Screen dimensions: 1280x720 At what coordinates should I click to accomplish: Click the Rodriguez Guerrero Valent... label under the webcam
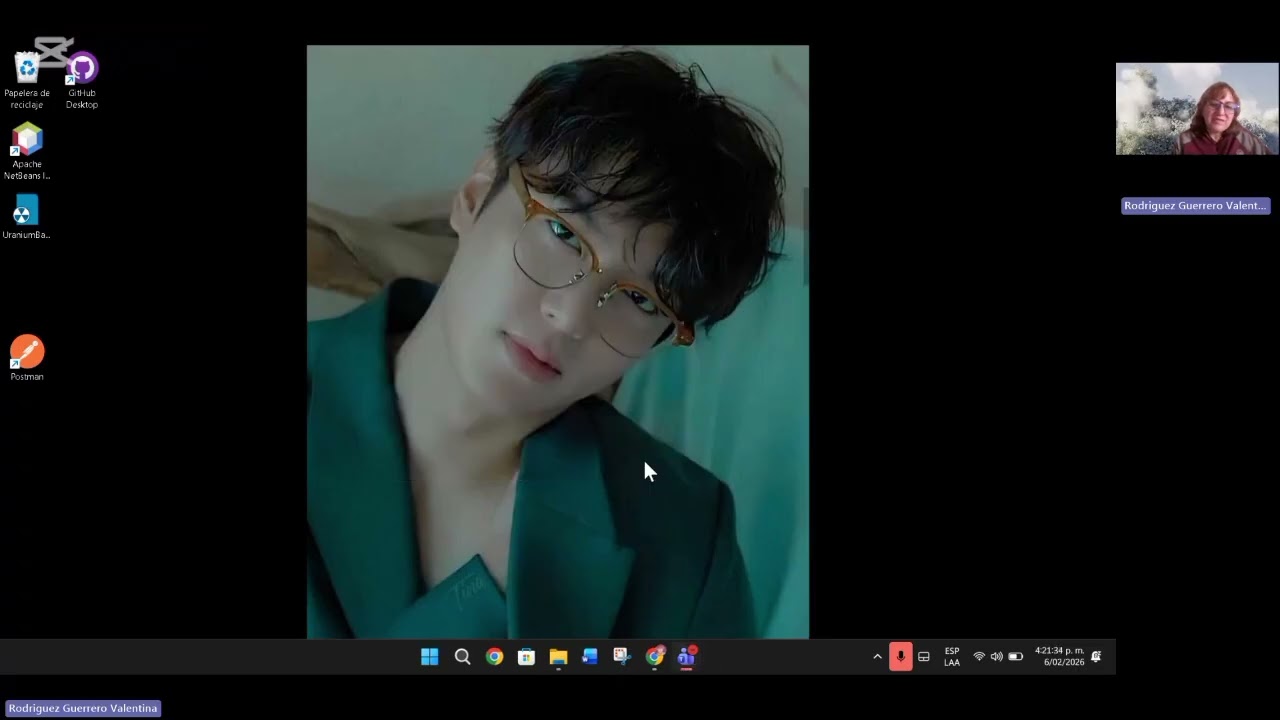pyautogui.click(x=1196, y=206)
